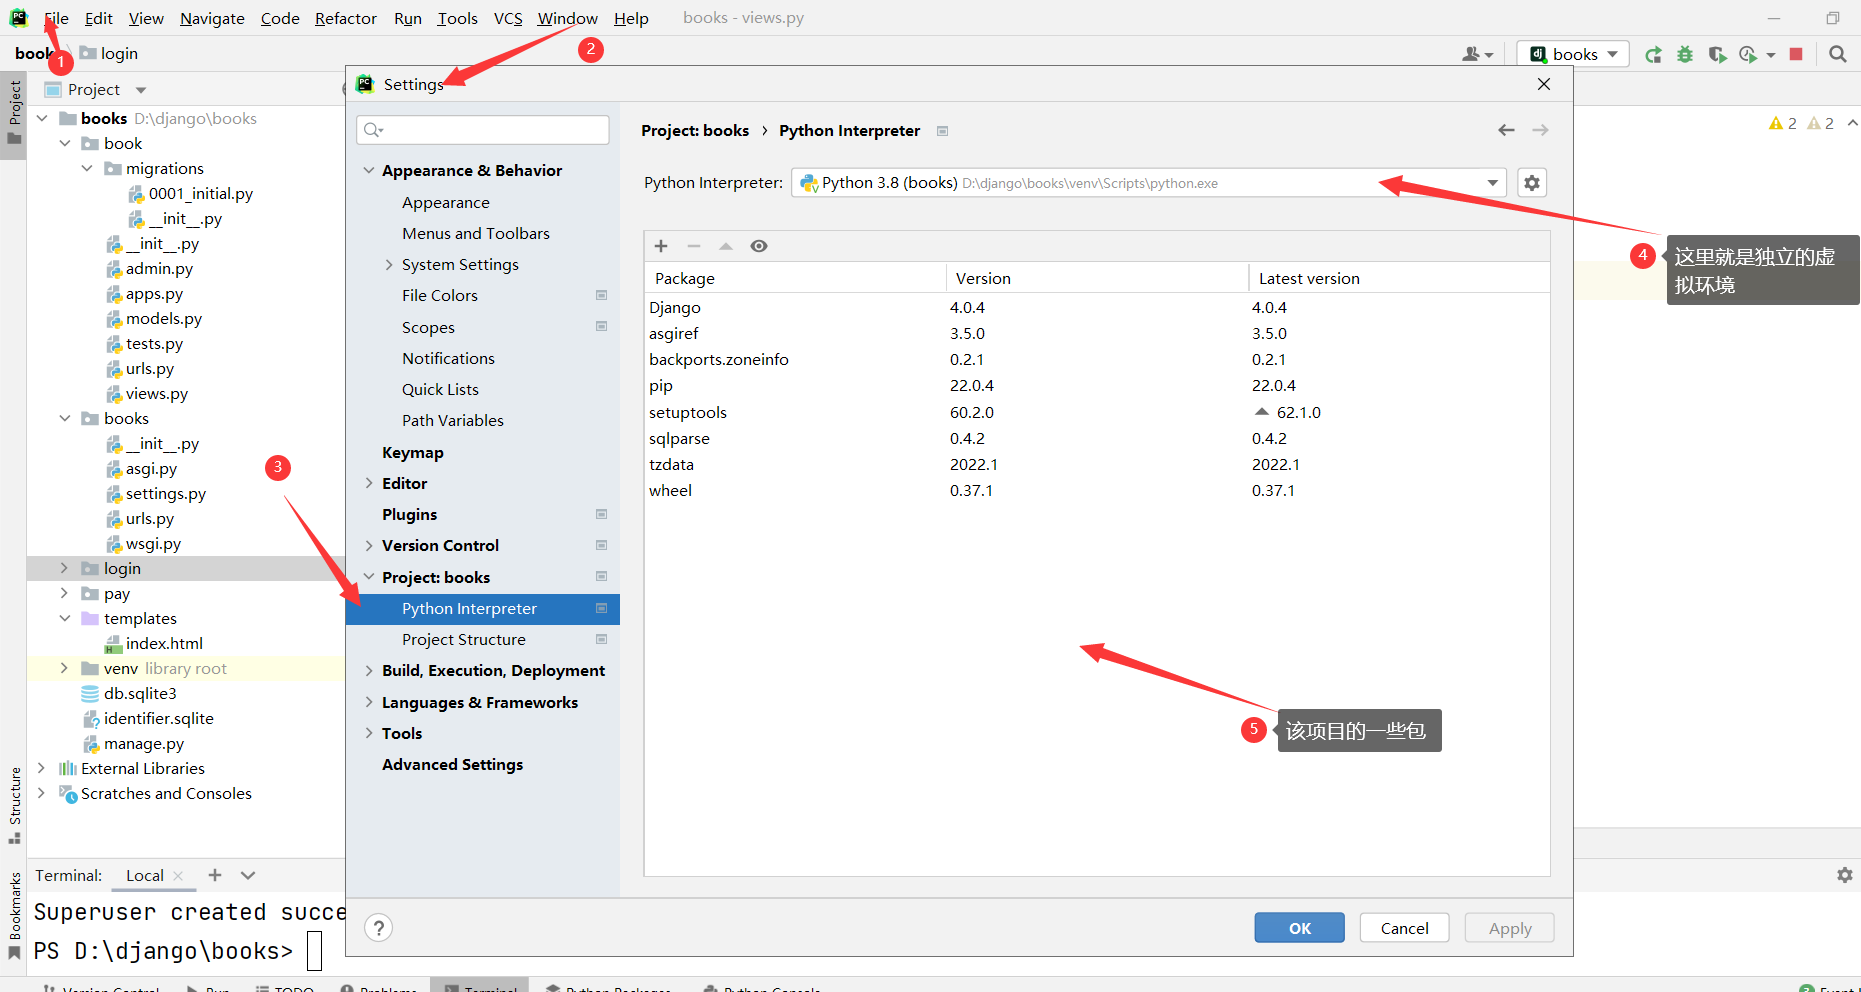Image resolution: width=1861 pixels, height=992 pixels.
Task: Click the red stop run button
Action: tap(1796, 54)
